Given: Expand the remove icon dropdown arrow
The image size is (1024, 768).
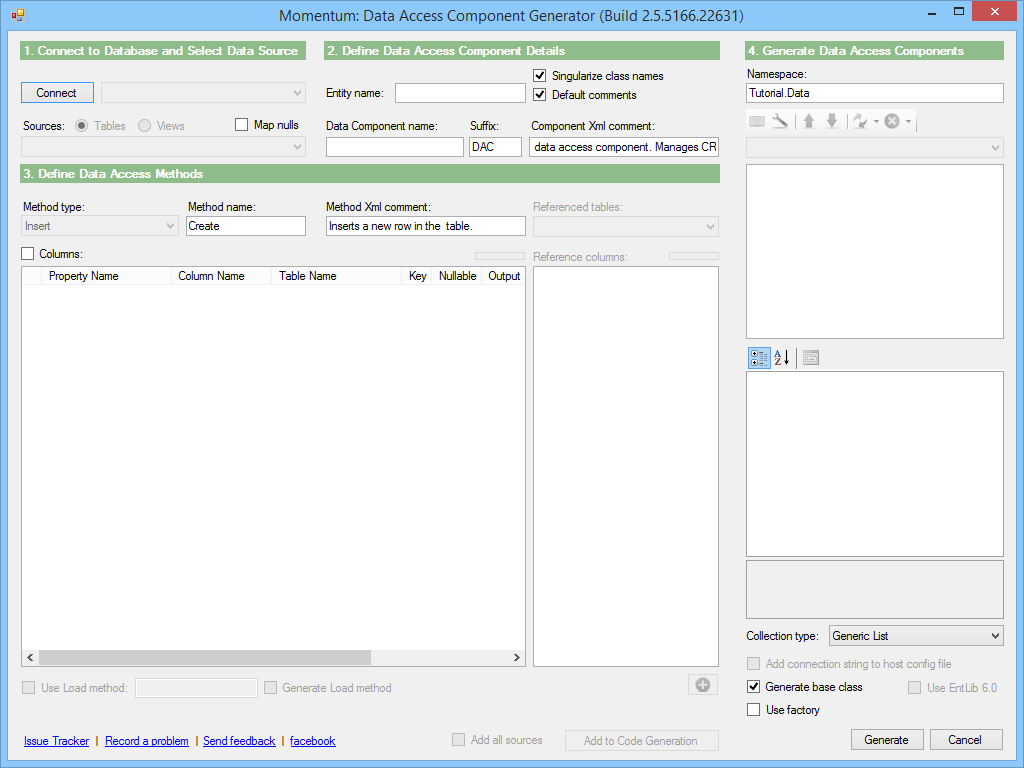Looking at the screenshot, I should (x=908, y=121).
